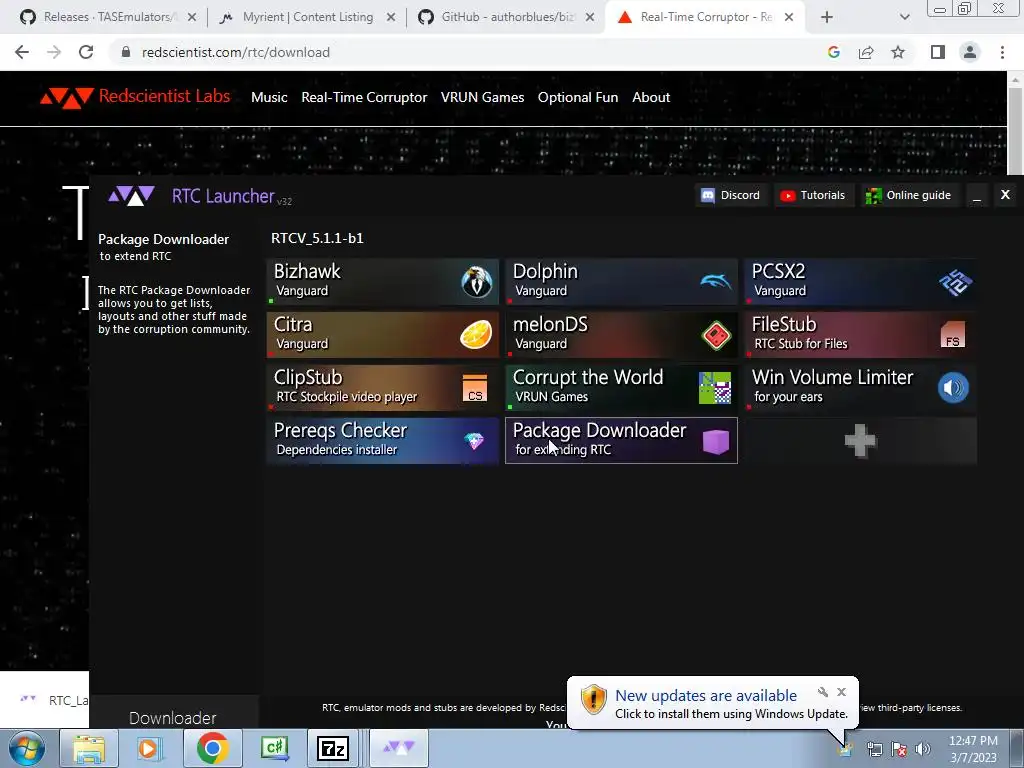Open the PCSX2 Vanguard tile
Viewport: 1024px width, 768px height.
860,281
